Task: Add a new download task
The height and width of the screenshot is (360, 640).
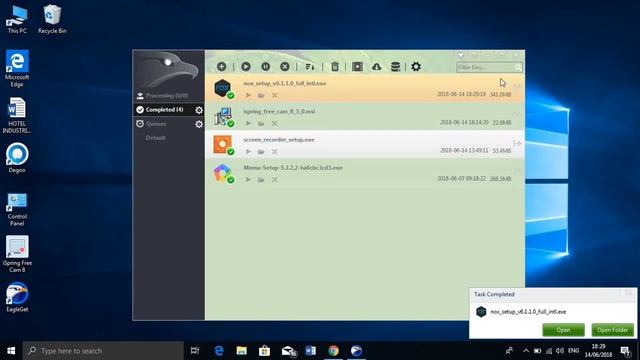Action: point(222,67)
